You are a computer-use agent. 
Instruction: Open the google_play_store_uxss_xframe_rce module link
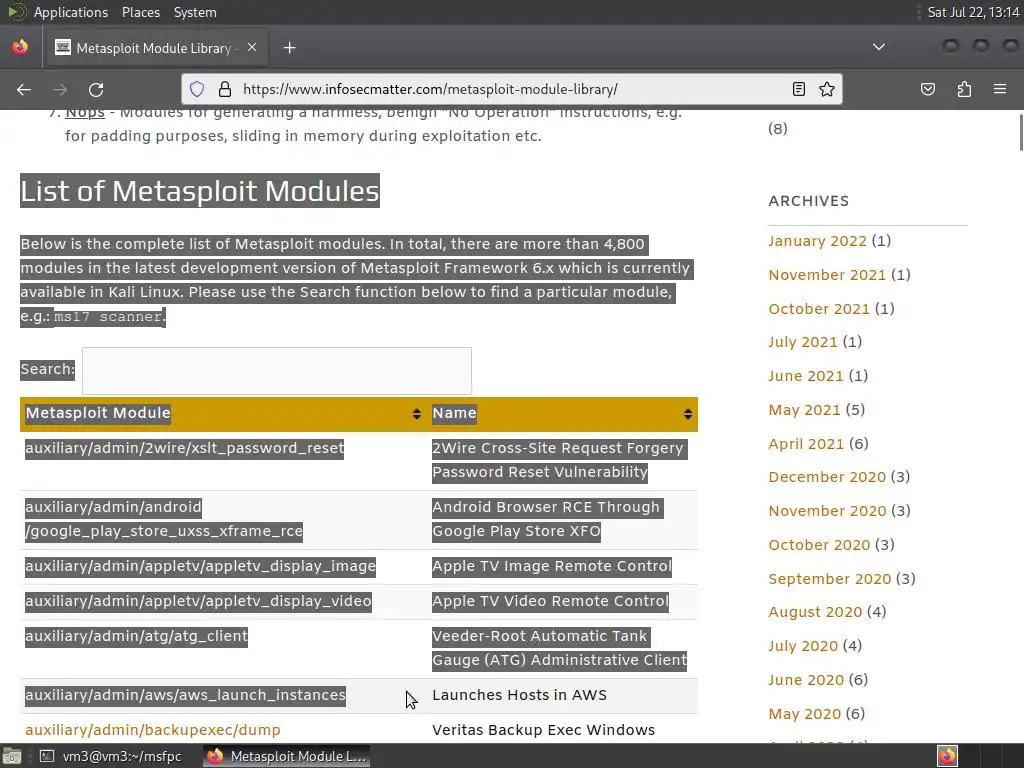[164, 519]
